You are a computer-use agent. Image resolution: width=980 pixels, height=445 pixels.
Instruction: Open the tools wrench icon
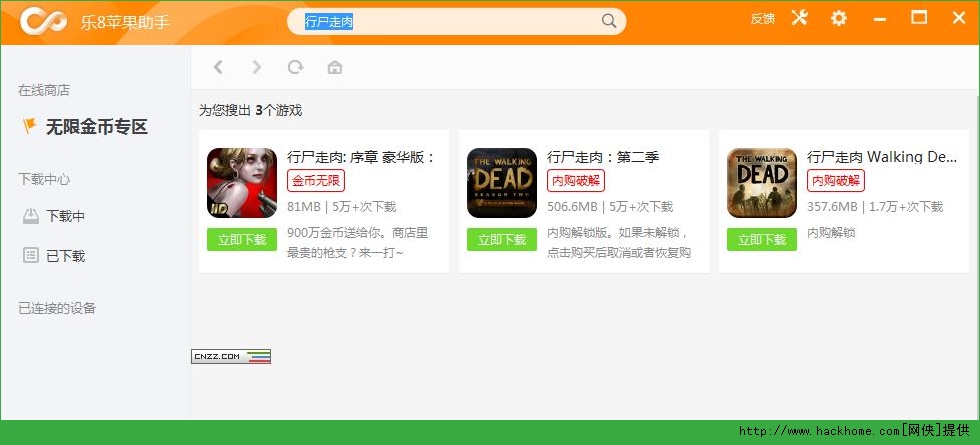tap(799, 18)
